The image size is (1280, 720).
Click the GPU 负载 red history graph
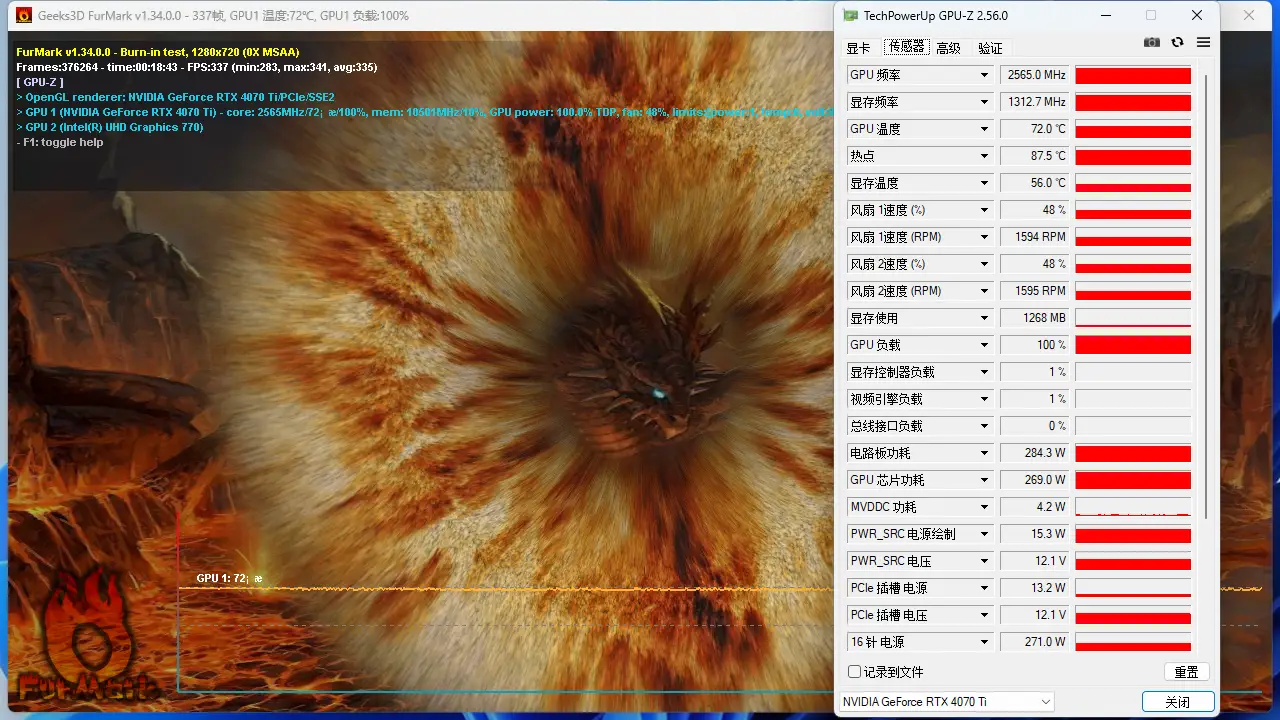[x=1133, y=345]
